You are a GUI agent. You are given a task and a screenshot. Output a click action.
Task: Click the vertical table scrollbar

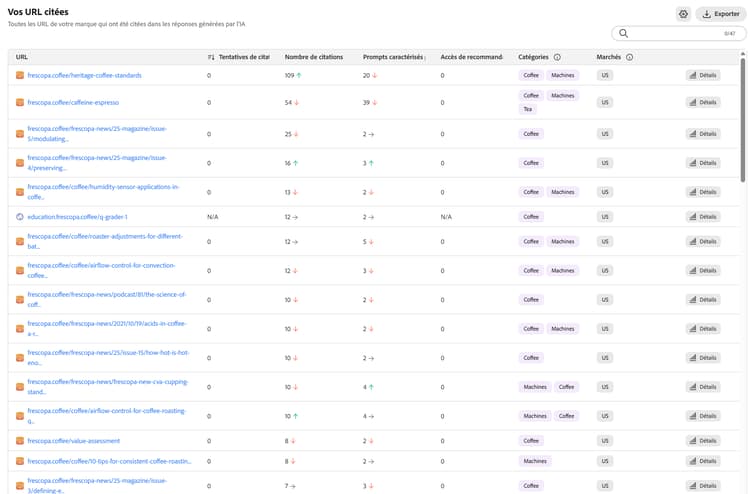(x=742, y=120)
